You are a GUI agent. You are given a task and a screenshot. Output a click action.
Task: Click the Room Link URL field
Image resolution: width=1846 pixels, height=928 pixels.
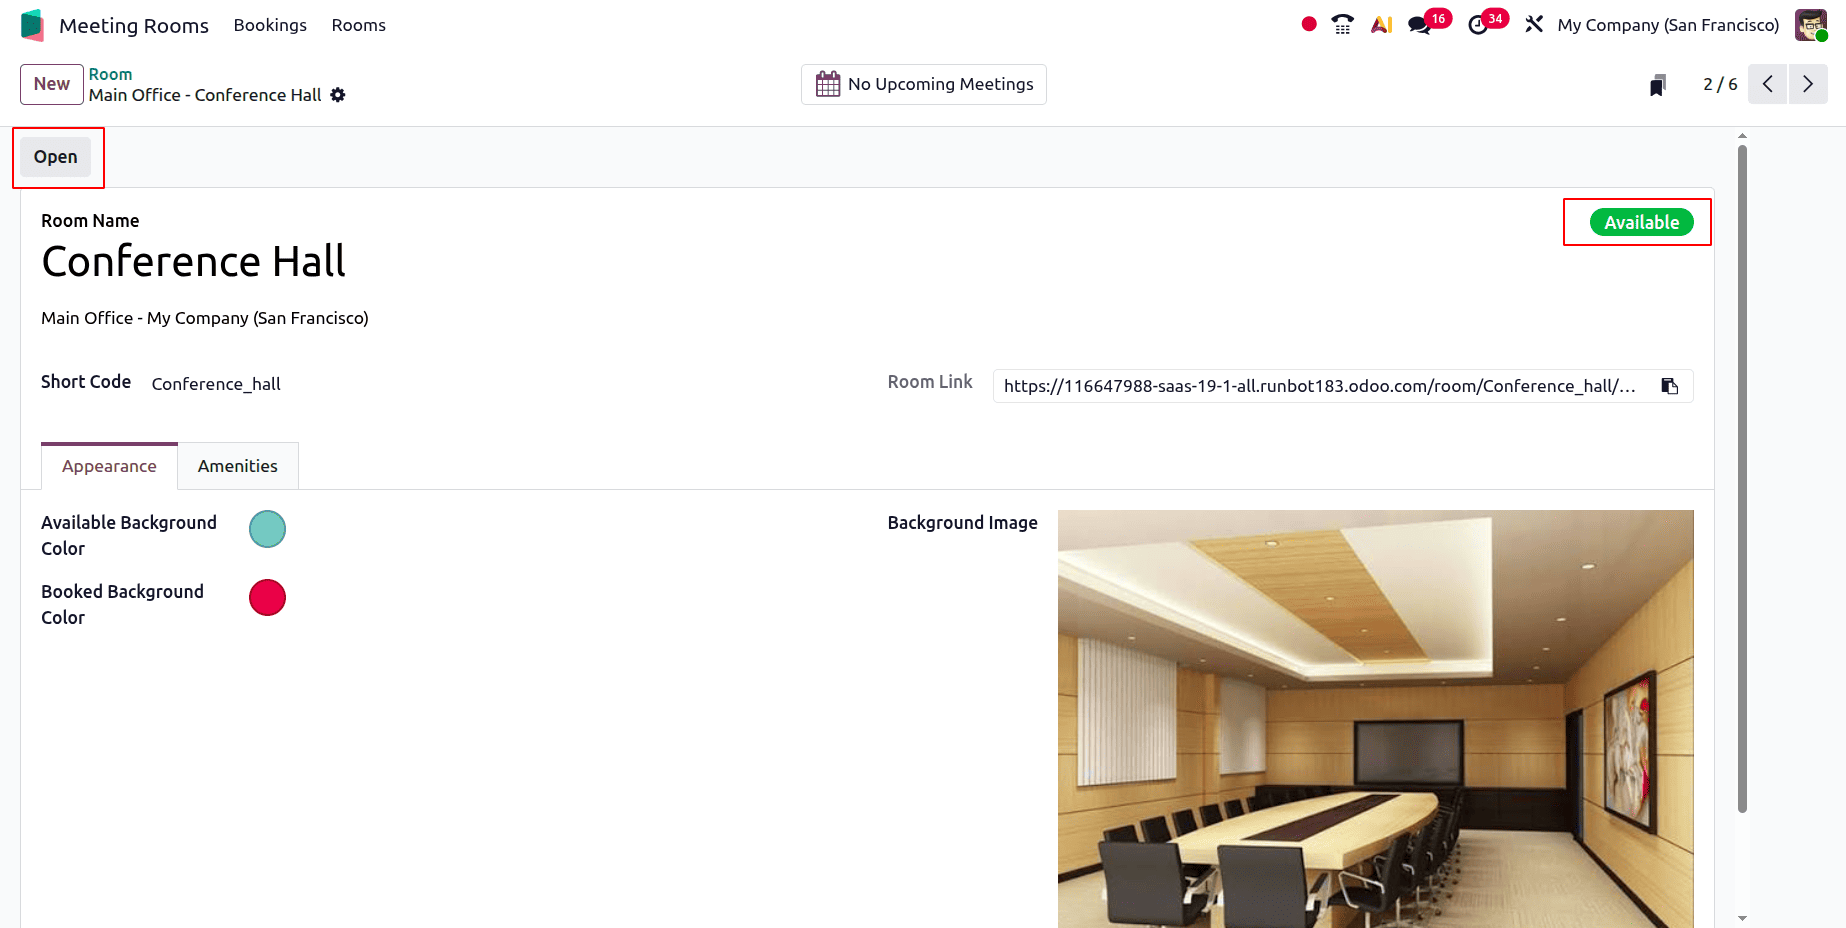tap(1320, 386)
